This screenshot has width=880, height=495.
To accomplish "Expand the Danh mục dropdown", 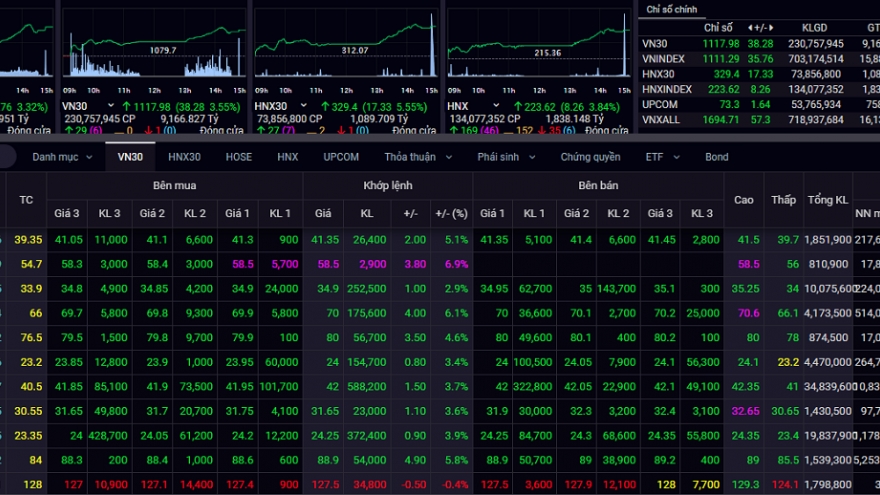I will 62,157.
